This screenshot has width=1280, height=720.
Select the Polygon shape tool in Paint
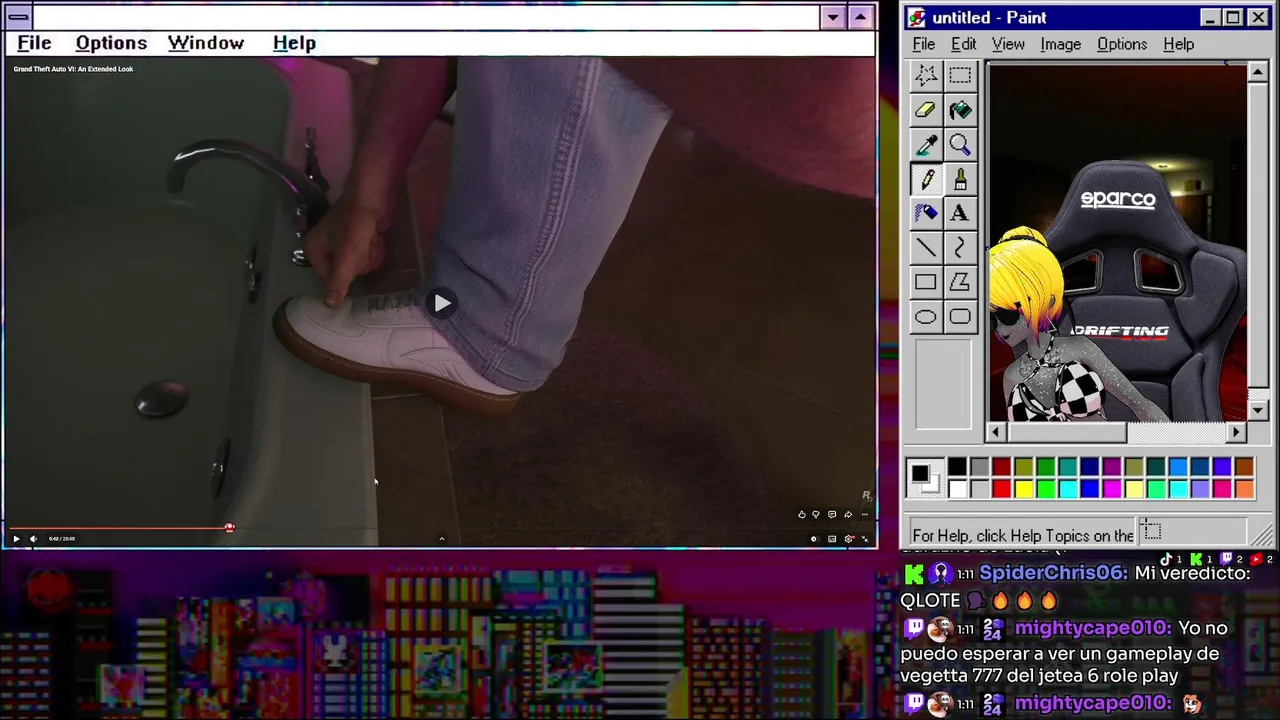pos(960,282)
